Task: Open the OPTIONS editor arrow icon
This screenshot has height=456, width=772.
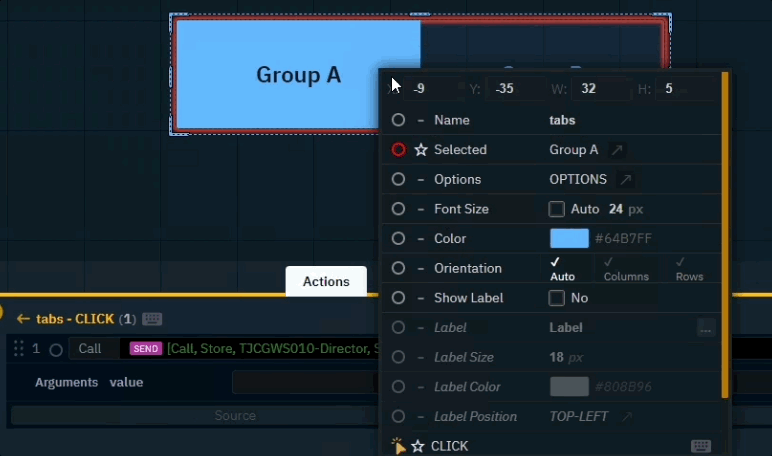Action: click(625, 180)
